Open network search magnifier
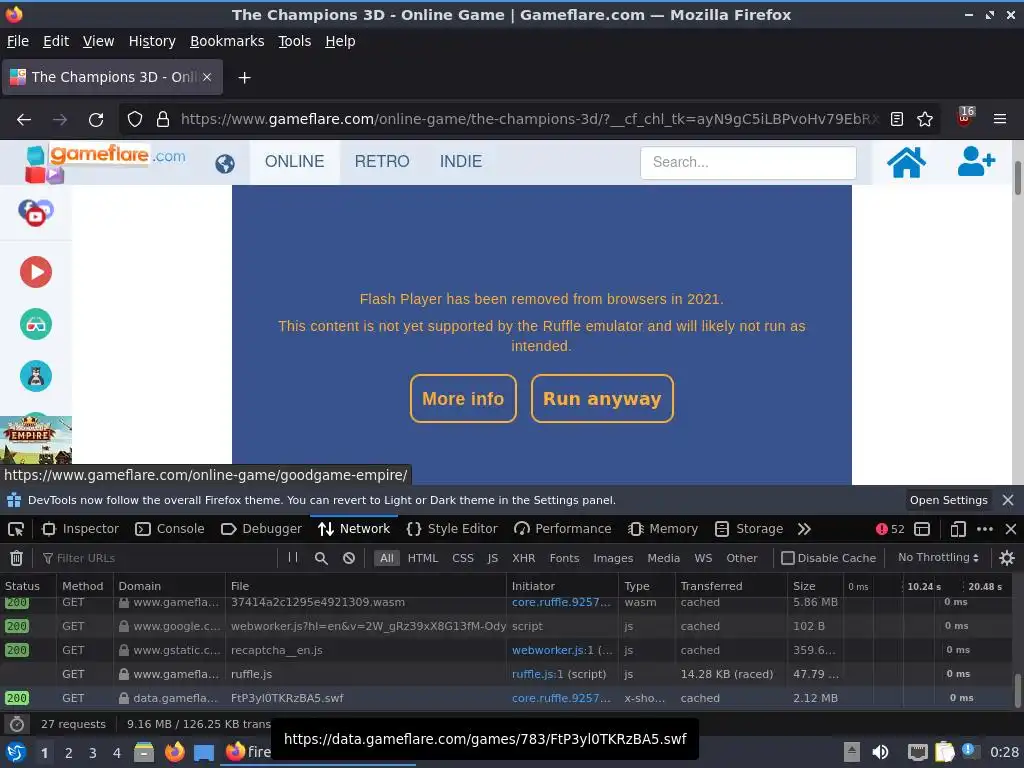1024x768 pixels. point(321,558)
